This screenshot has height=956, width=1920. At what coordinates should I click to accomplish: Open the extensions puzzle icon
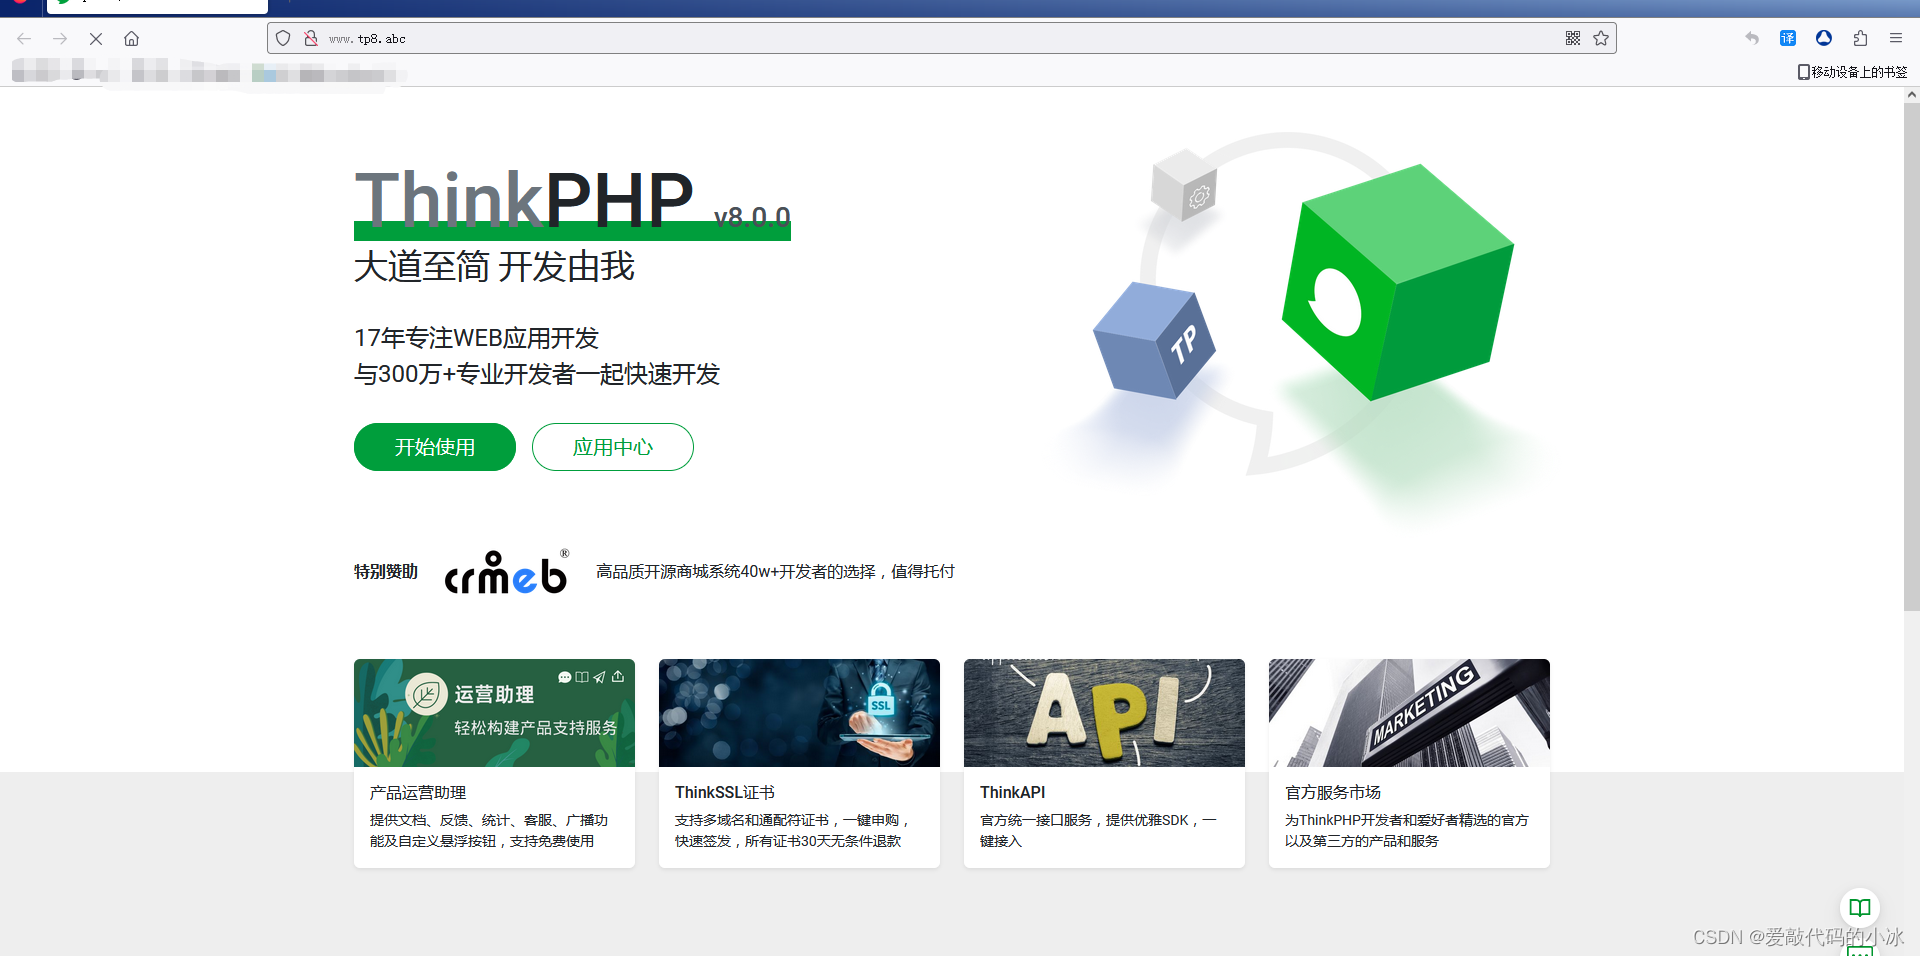pyautogui.click(x=1860, y=38)
